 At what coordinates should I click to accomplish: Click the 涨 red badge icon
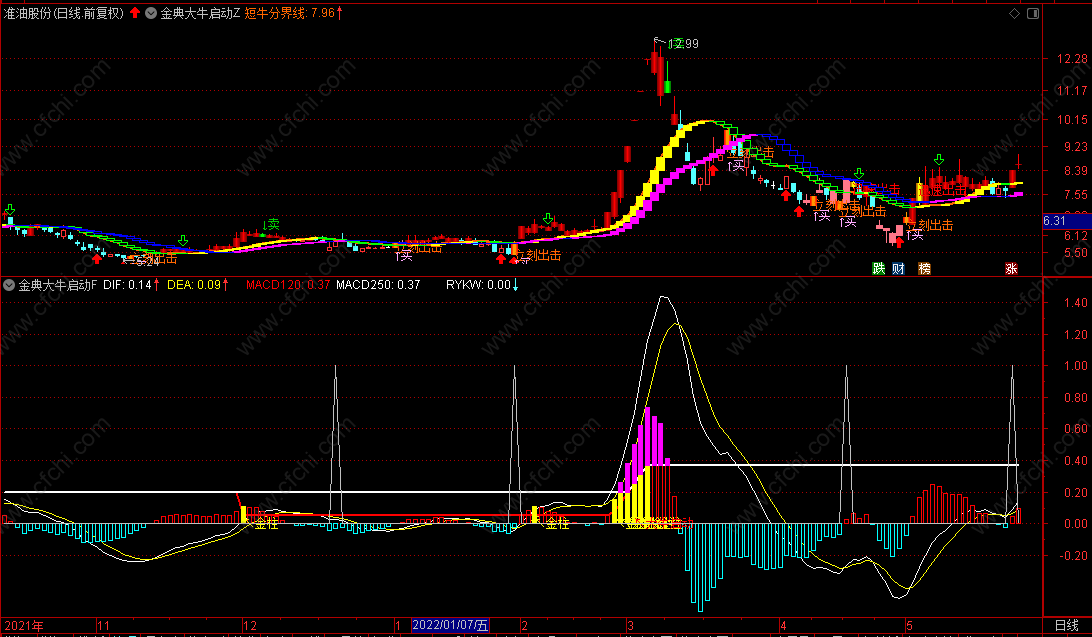pos(1011,269)
